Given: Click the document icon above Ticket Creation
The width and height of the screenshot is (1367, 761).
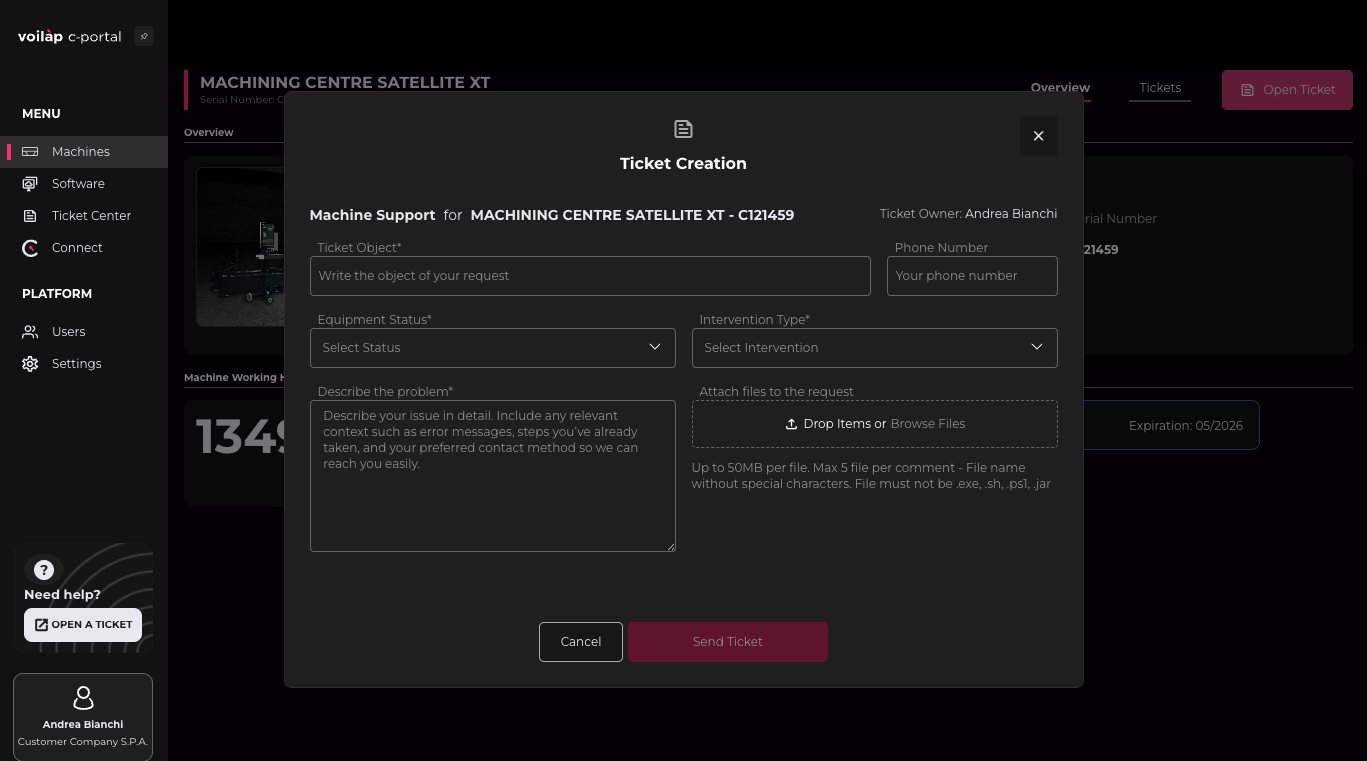Looking at the screenshot, I should (x=683, y=129).
